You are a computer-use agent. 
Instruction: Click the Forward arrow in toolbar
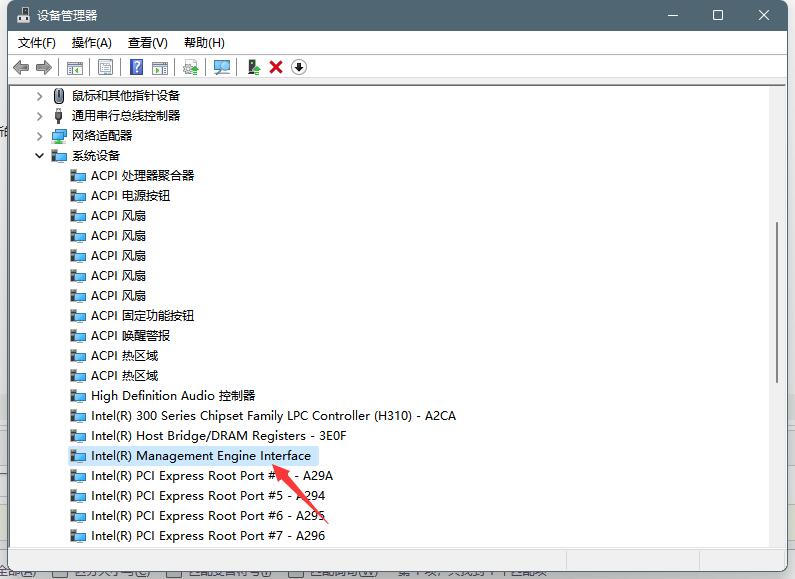click(43, 67)
